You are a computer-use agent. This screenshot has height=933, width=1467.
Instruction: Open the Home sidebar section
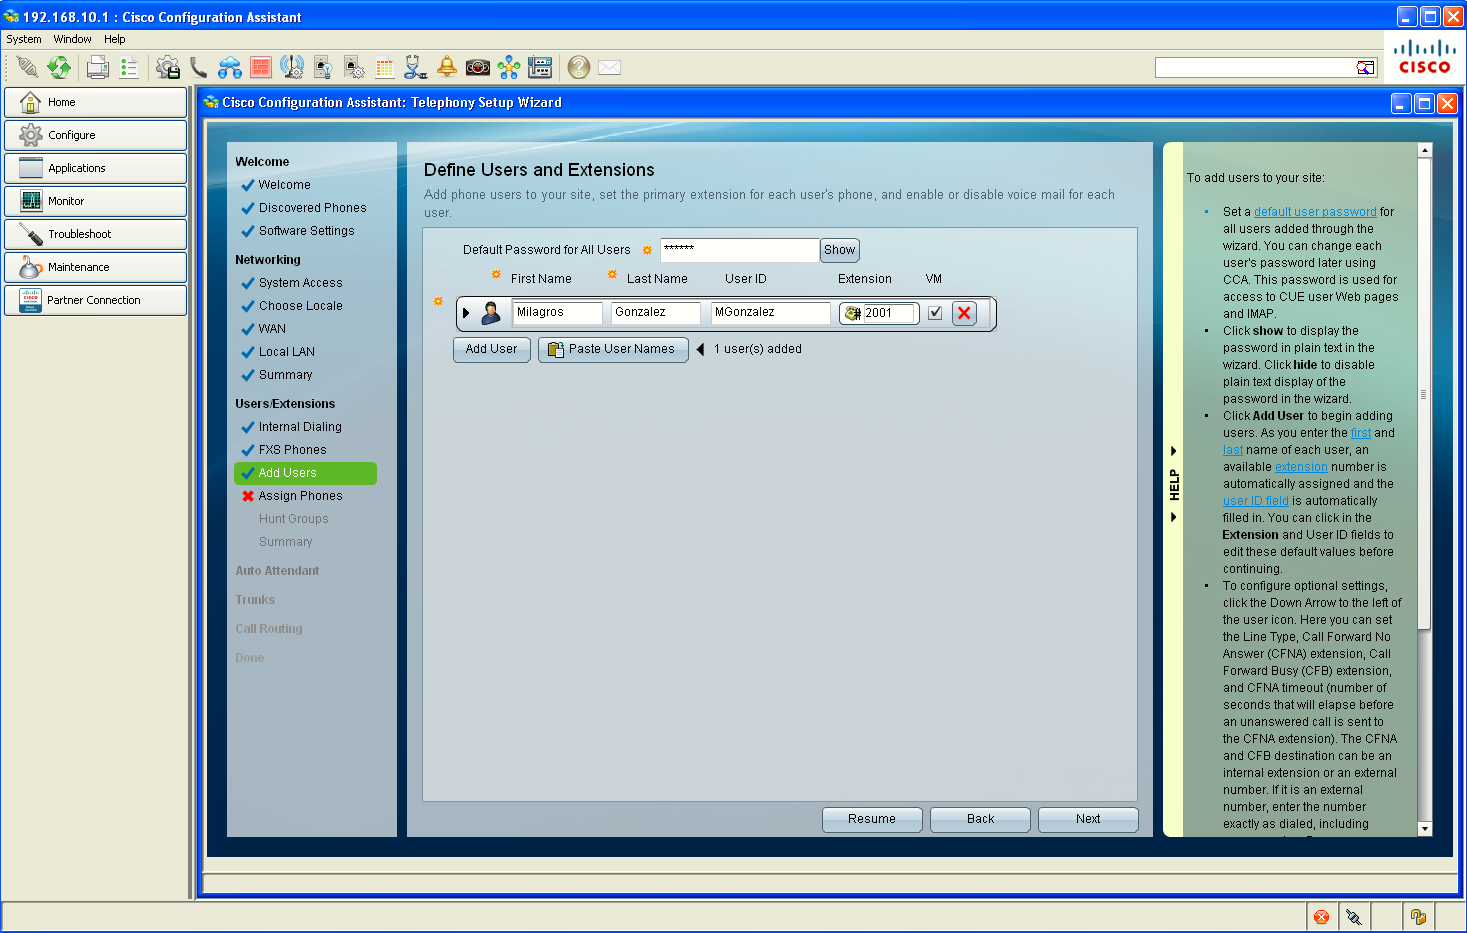tap(95, 102)
